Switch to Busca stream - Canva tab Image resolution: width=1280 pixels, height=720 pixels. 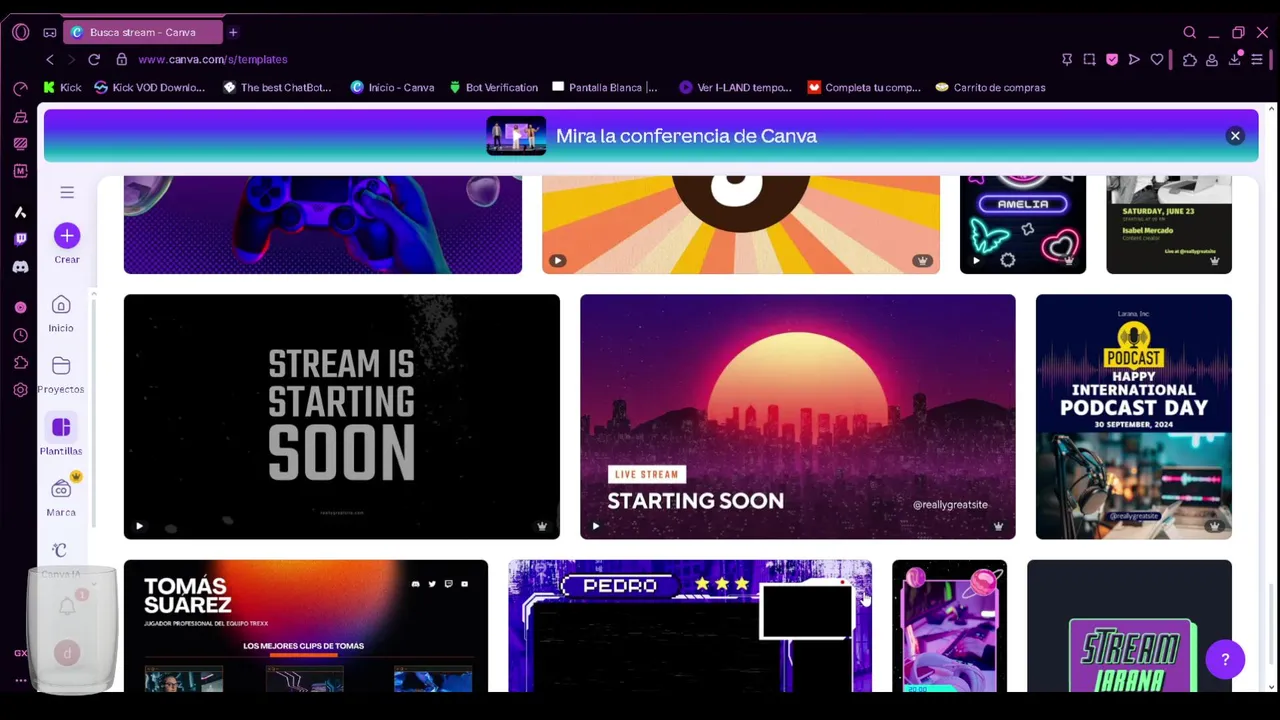click(x=144, y=32)
